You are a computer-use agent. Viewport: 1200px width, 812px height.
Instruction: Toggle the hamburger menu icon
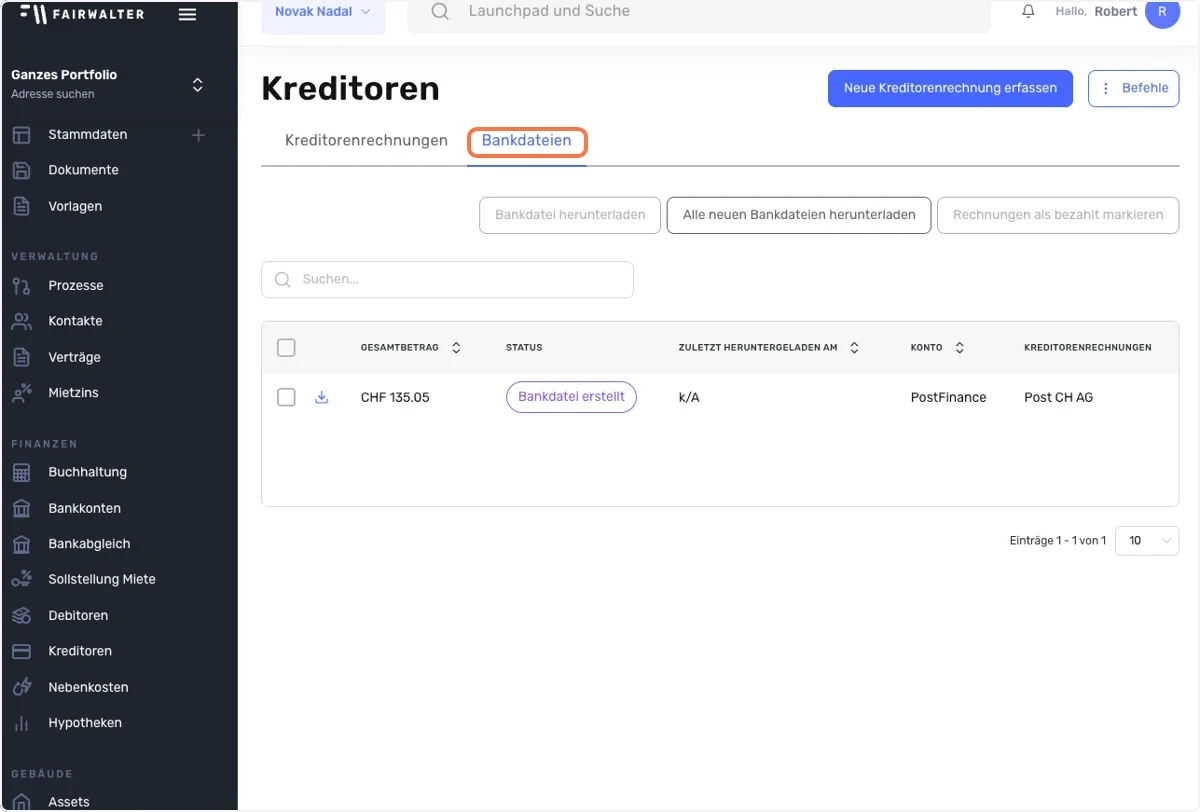point(187,14)
